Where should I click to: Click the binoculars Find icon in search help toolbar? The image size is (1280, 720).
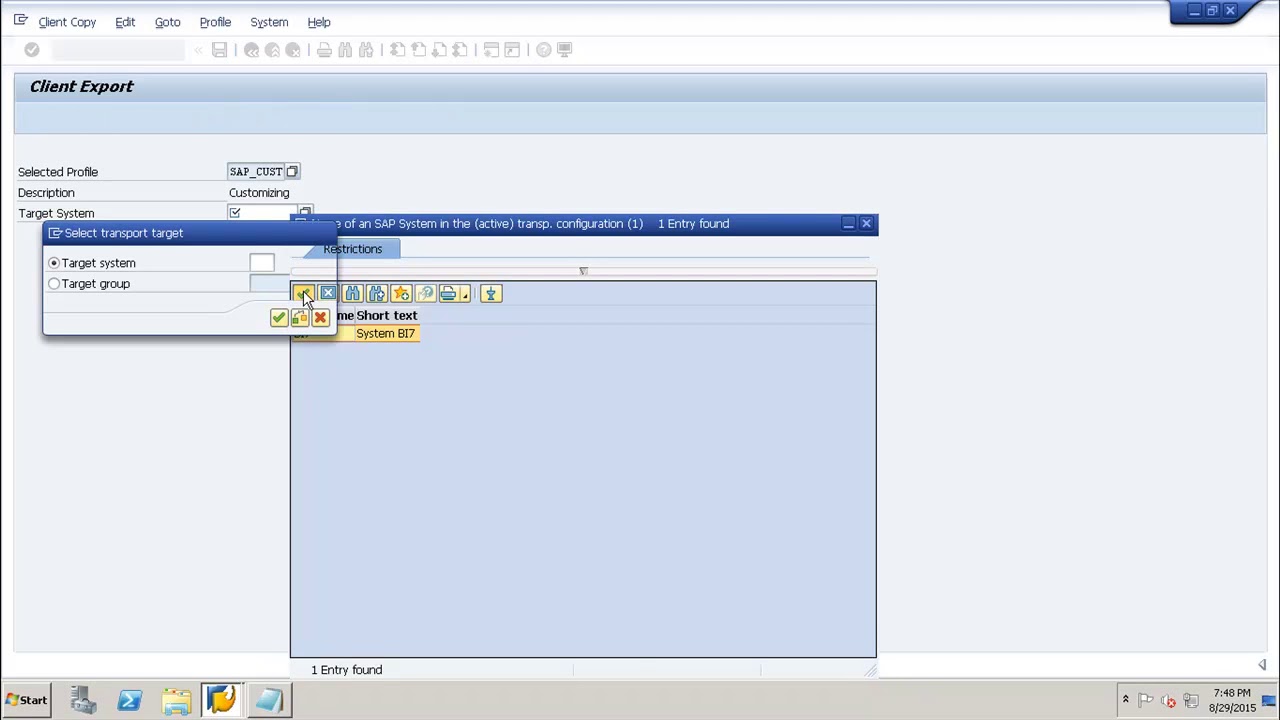tap(352, 293)
